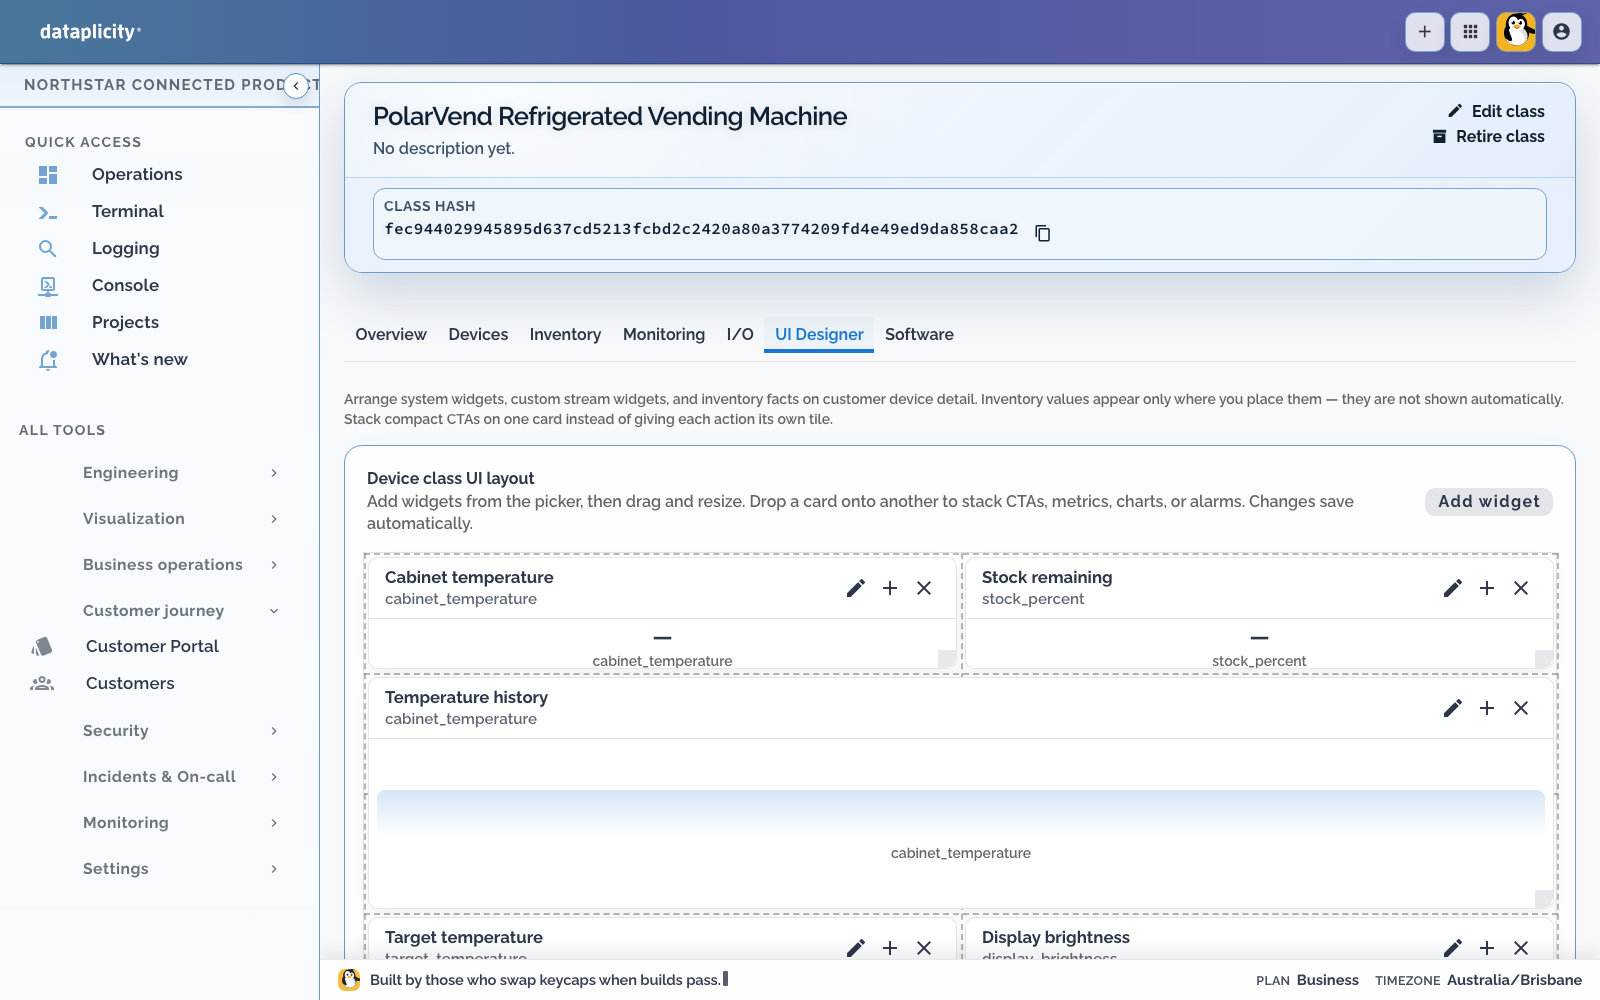Remove the Target temperature widget
This screenshot has height=1000, width=1600.
pos(924,948)
